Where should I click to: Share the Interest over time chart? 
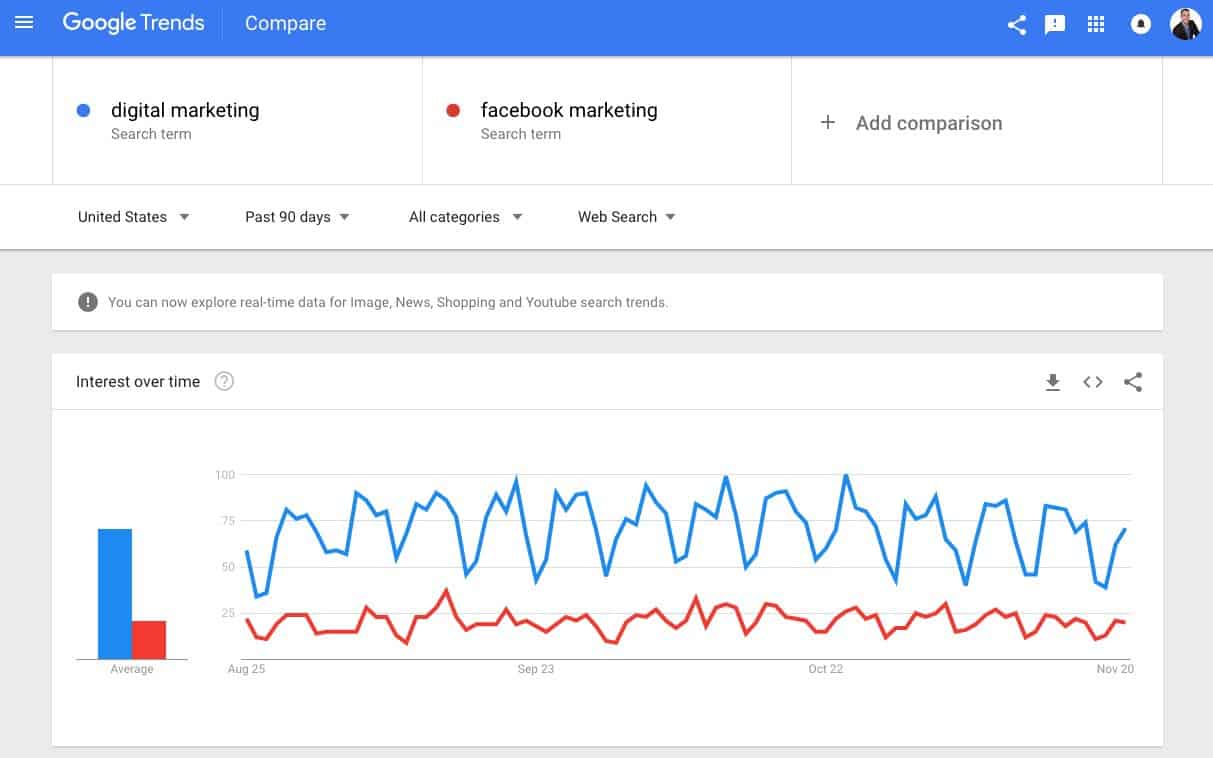tap(1133, 382)
